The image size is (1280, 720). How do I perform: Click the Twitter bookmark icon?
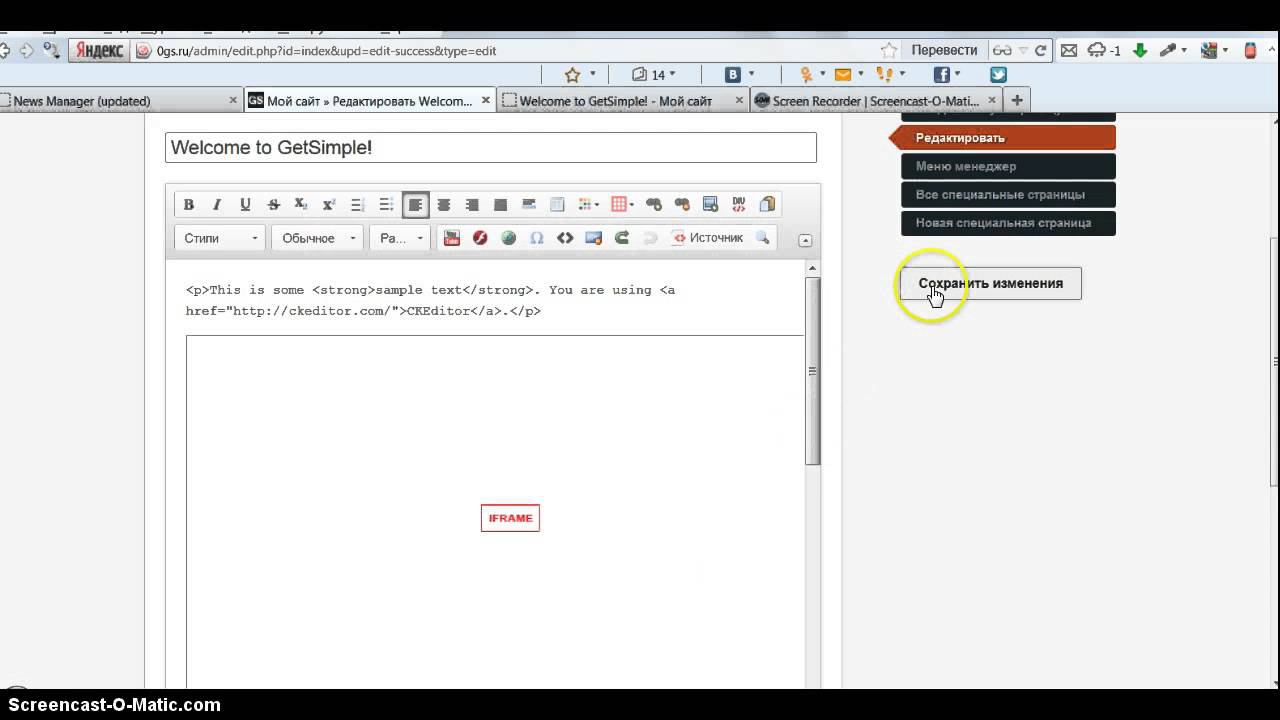(998, 75)
